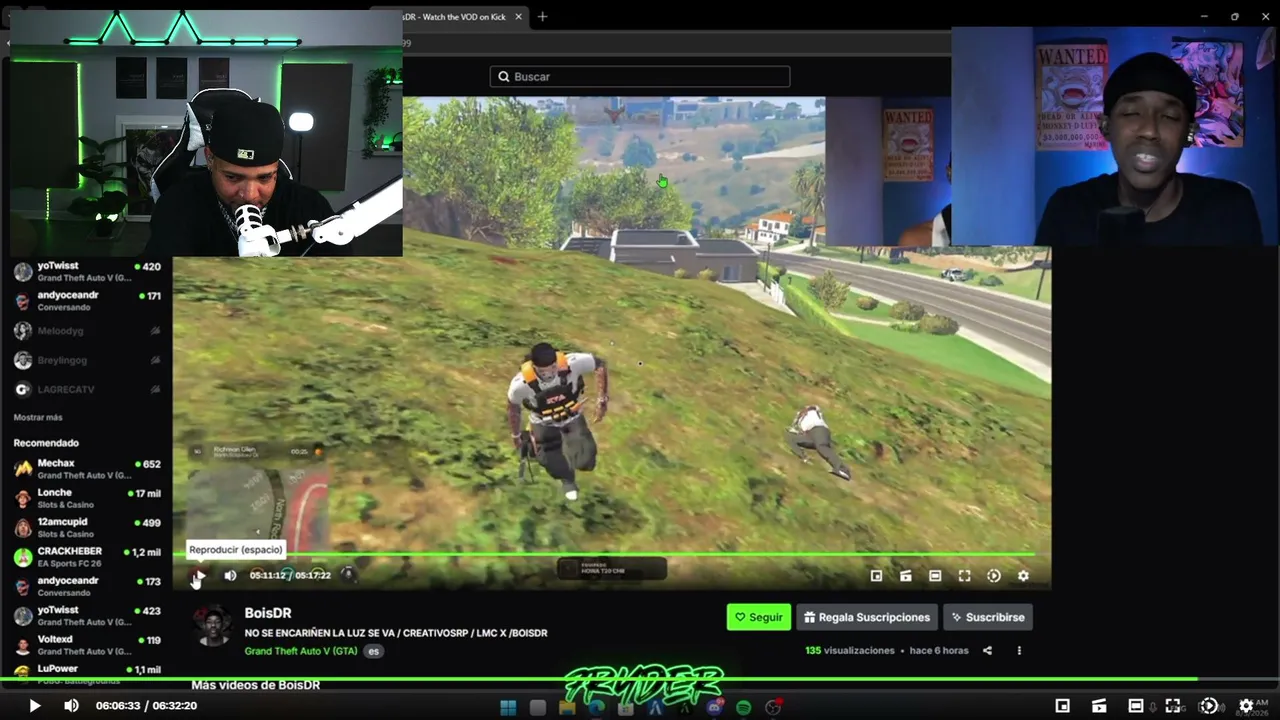This screenshot has width=1280, height=720.
Task: Open yoTwisst channel showing 423 viewers
Action: click(87, 616)
